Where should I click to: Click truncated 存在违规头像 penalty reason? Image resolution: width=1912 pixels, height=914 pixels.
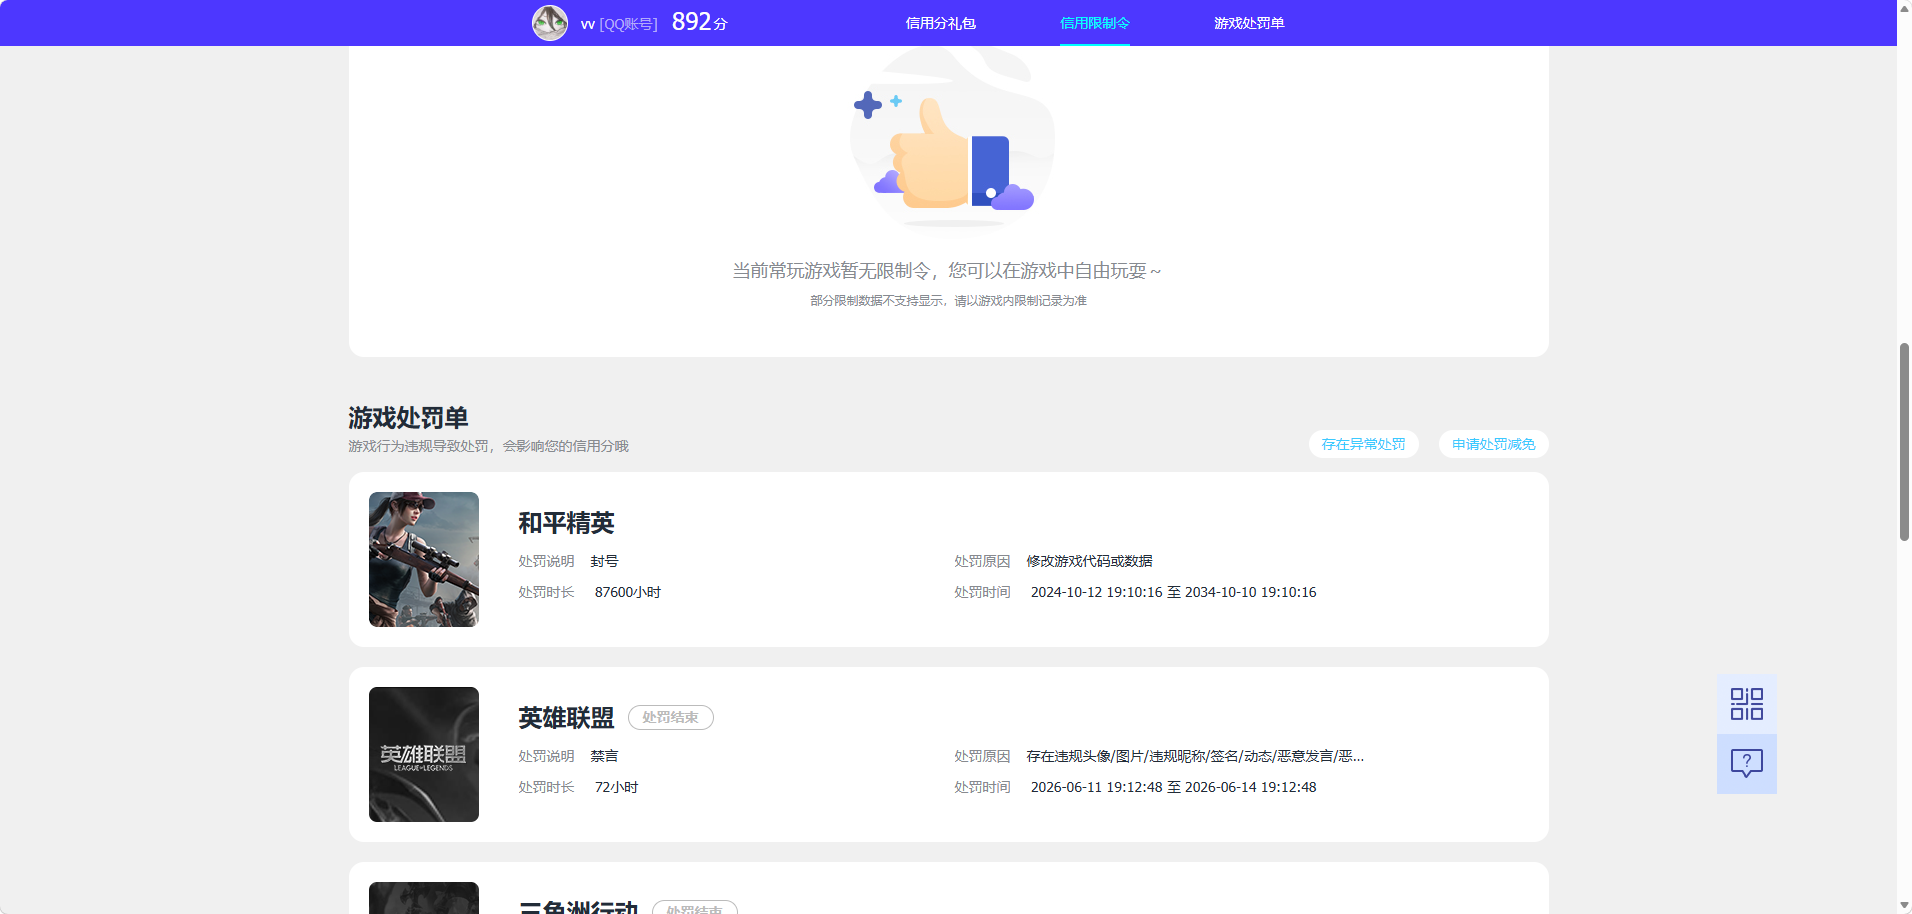[x=1195, y=756]
